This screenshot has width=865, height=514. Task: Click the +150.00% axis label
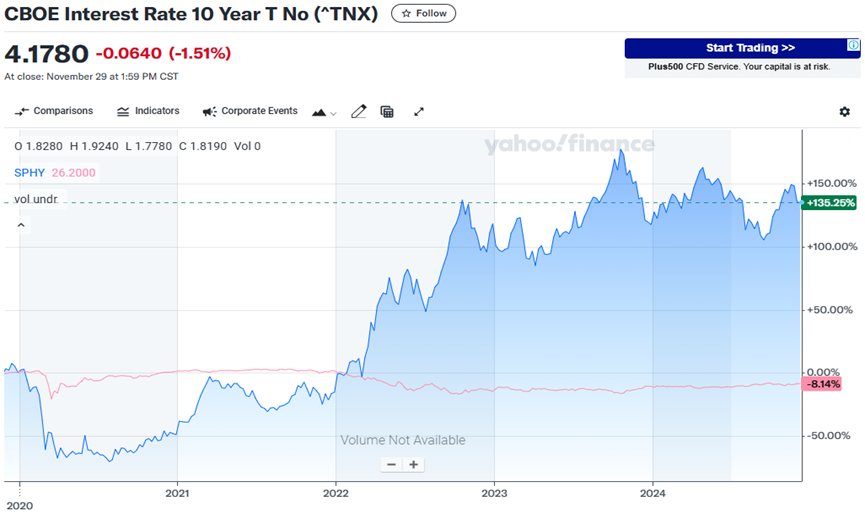coord(832,183)
